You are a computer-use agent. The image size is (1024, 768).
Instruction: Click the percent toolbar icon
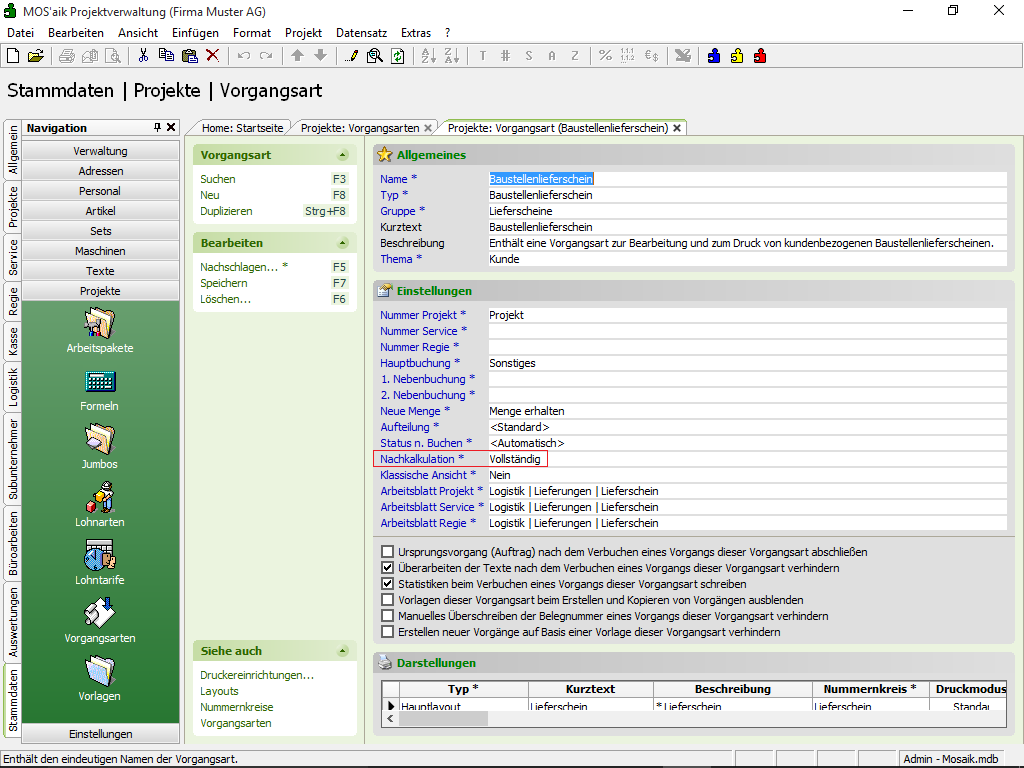tap(605, 56)
